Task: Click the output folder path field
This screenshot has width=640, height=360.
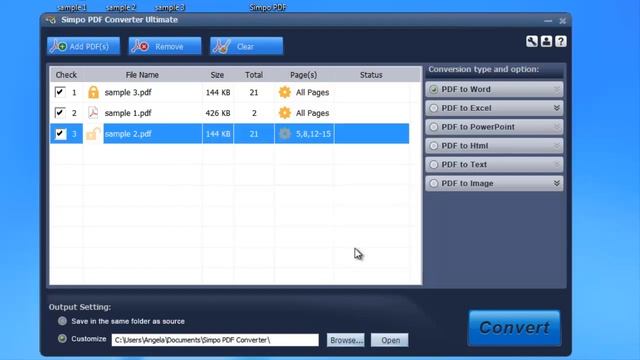Action: point(215,340)
